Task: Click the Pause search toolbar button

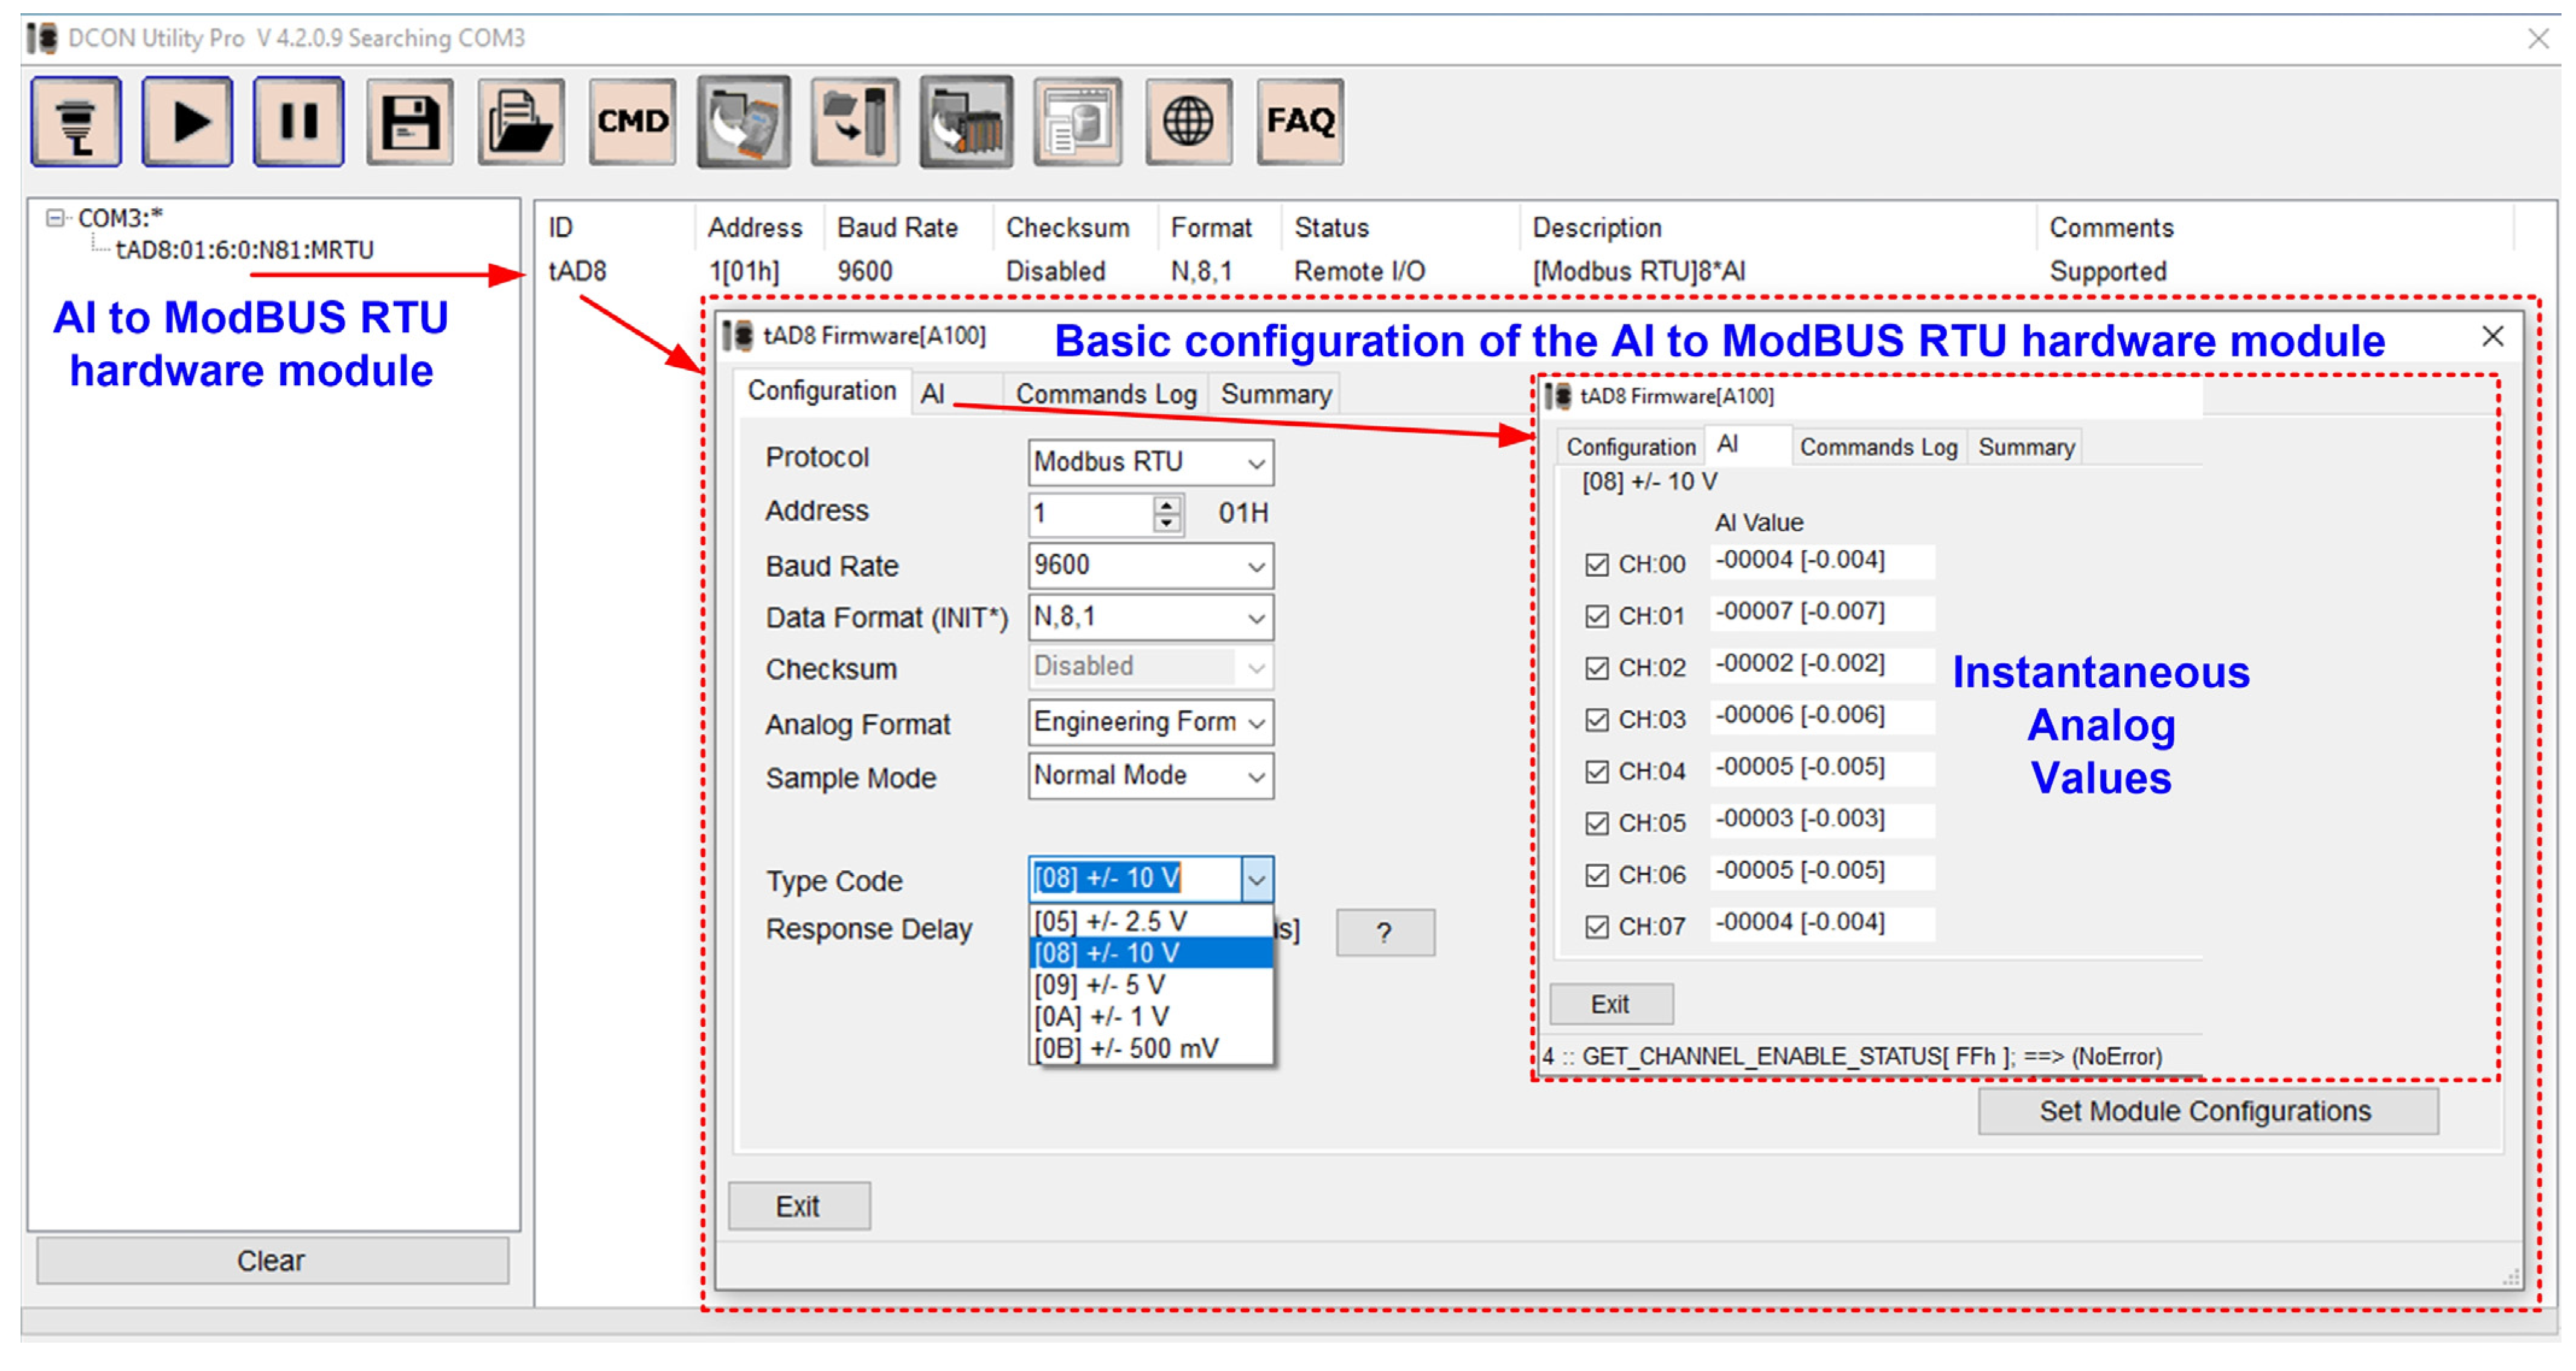Action: (298, 122)
